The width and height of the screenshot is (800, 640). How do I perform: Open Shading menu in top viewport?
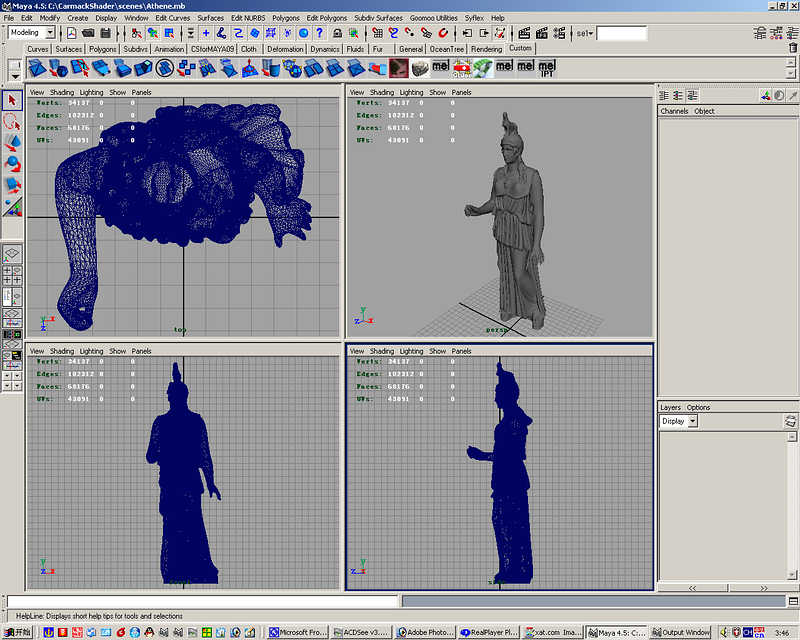click(x=62, y=92)
